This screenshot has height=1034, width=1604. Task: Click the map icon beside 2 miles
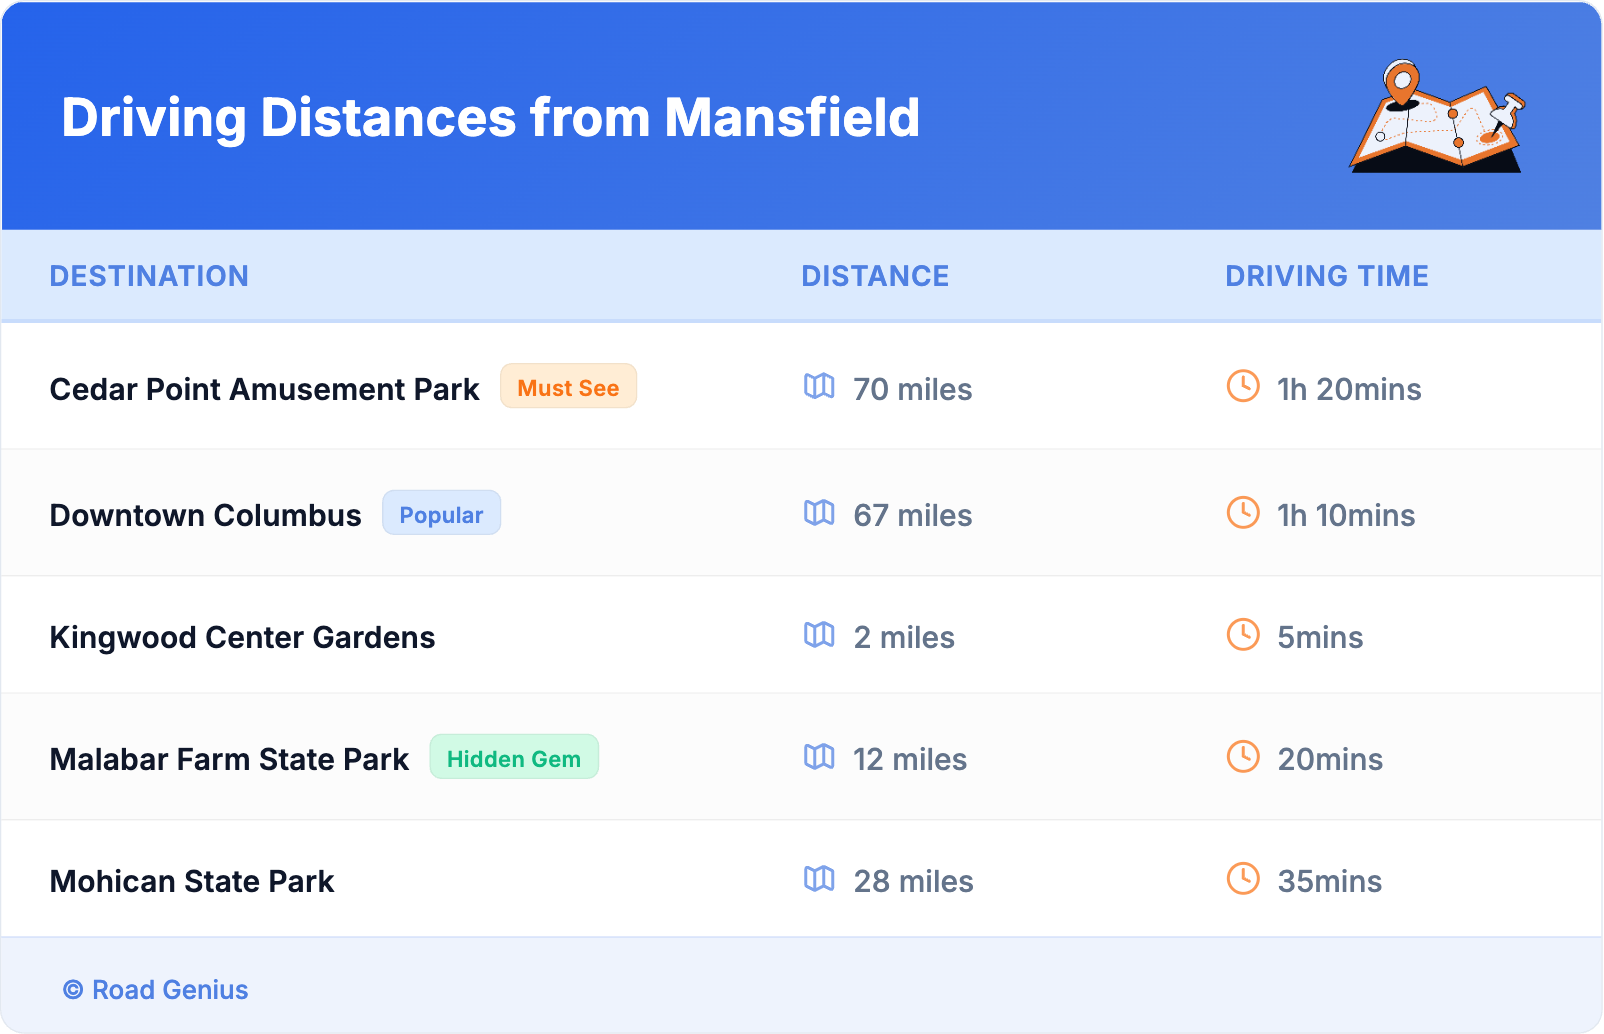pos(819,635)
